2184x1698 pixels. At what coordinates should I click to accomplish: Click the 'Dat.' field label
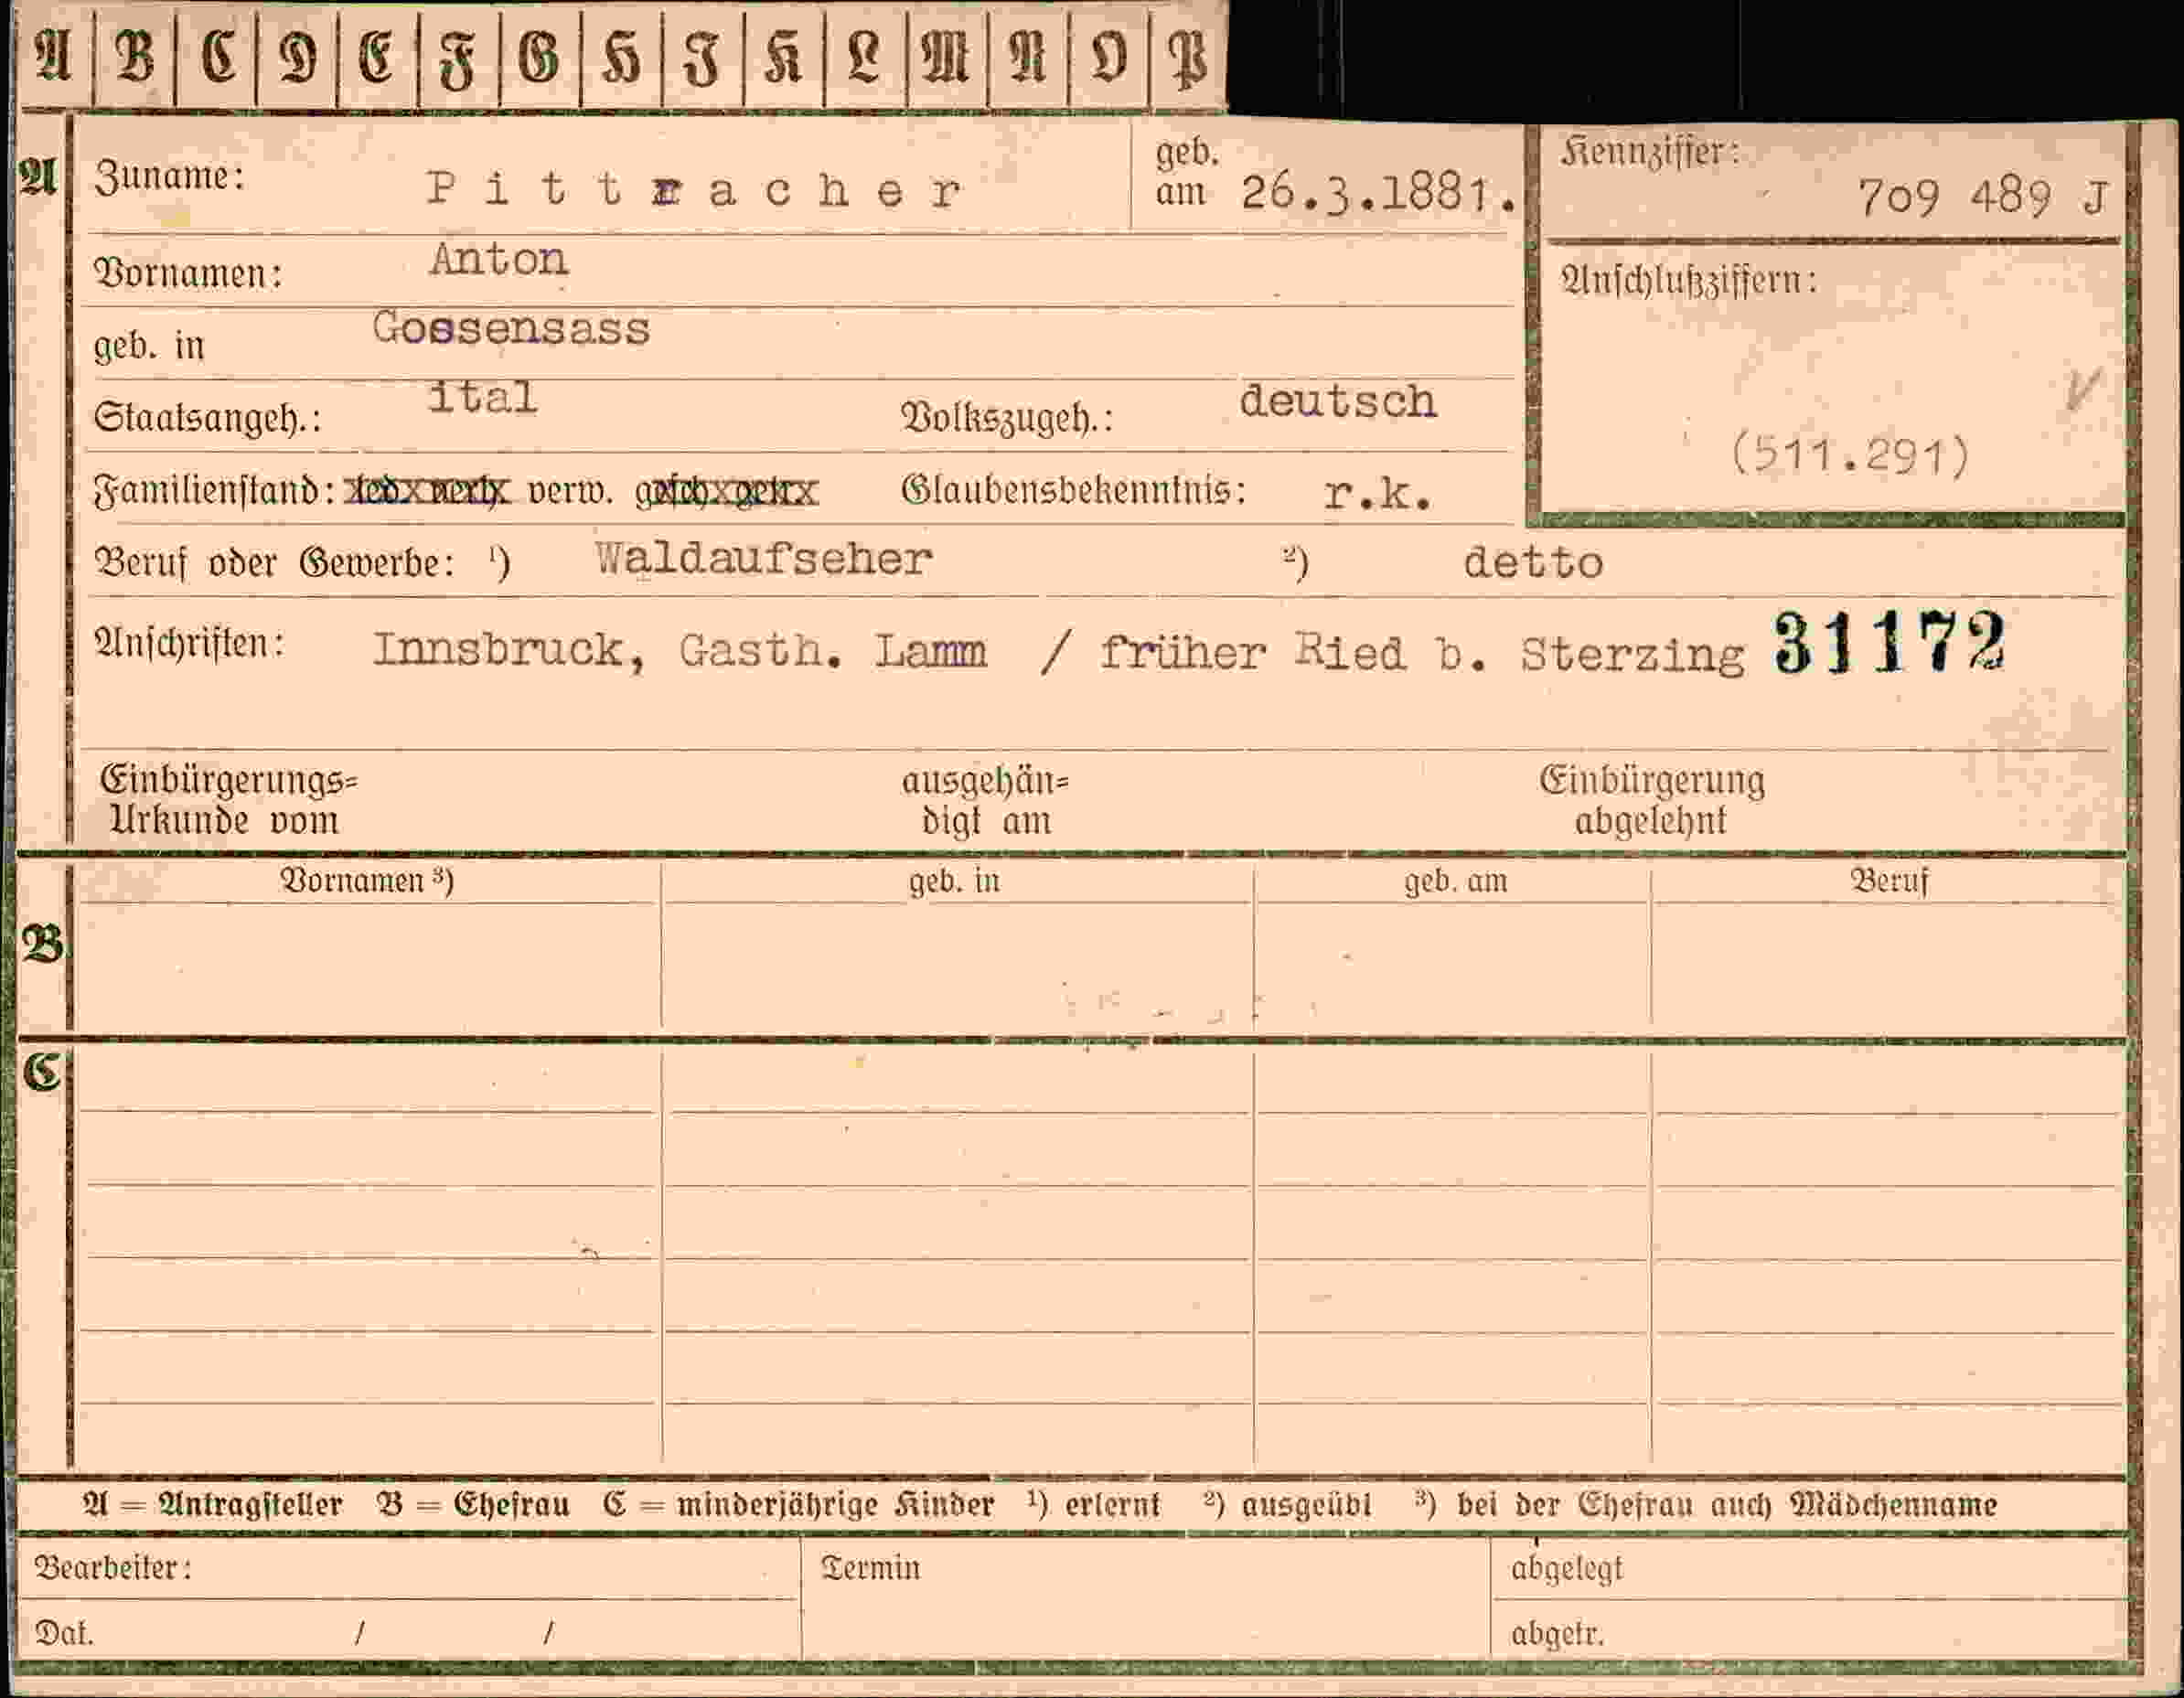pyautogui.click(x=64, y=1634)
